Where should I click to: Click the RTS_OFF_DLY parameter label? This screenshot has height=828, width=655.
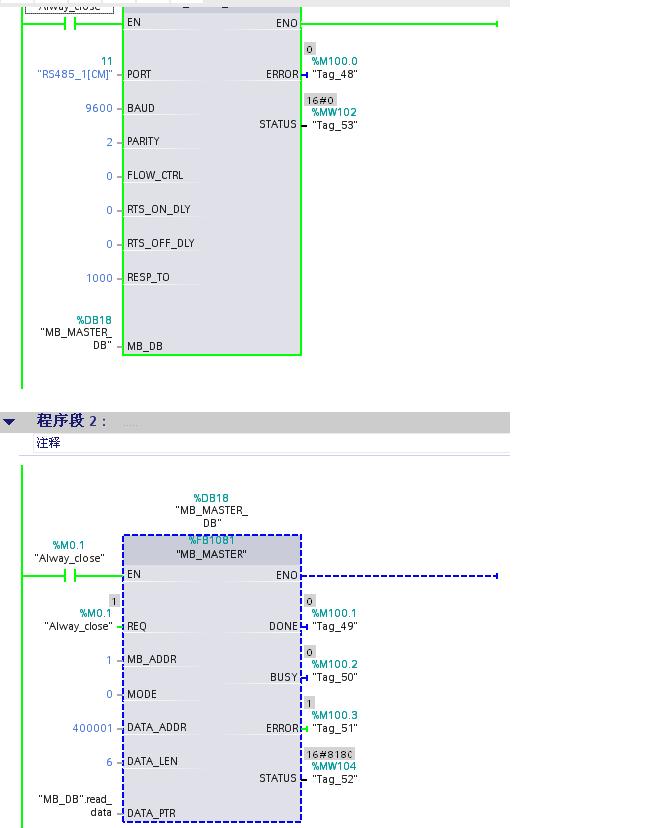[161, 243]
